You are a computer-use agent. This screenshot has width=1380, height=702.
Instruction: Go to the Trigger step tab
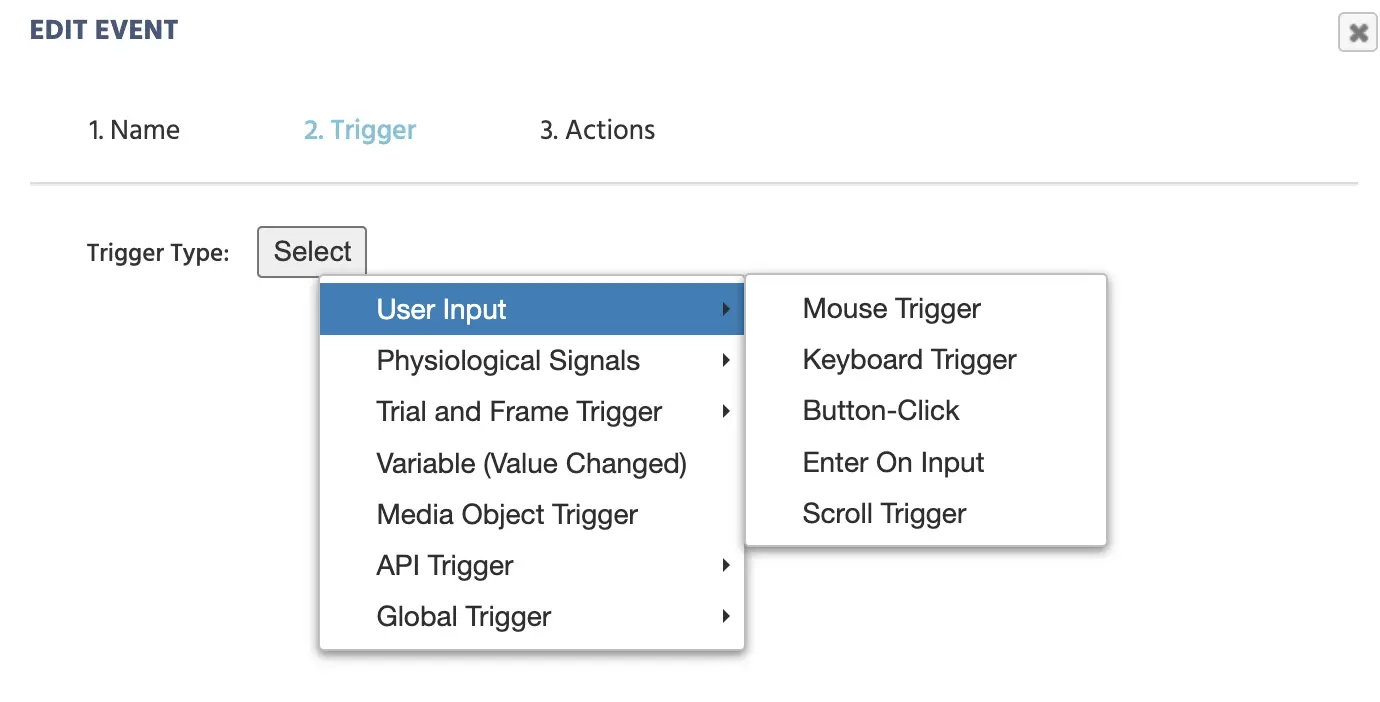360,130
